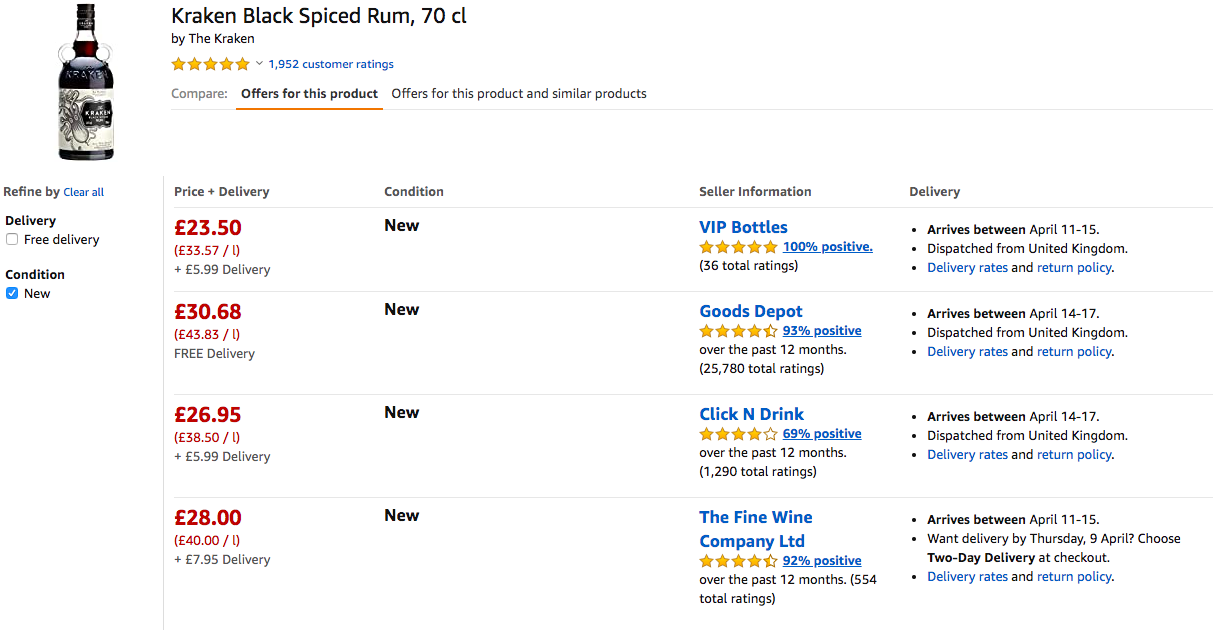Click Fine Wine Company star rating

pyautogui.click(x=738, y=561)
